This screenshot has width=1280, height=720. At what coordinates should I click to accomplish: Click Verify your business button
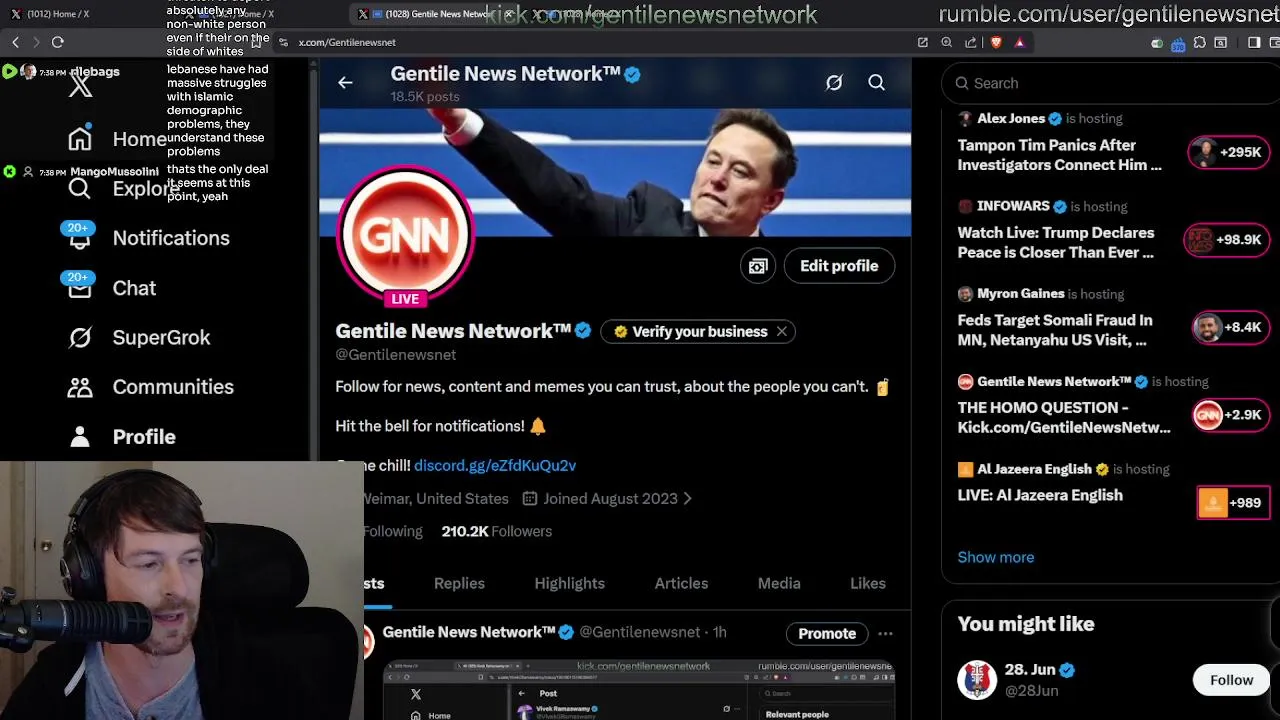pyautogui.click(x=690, y=331)
